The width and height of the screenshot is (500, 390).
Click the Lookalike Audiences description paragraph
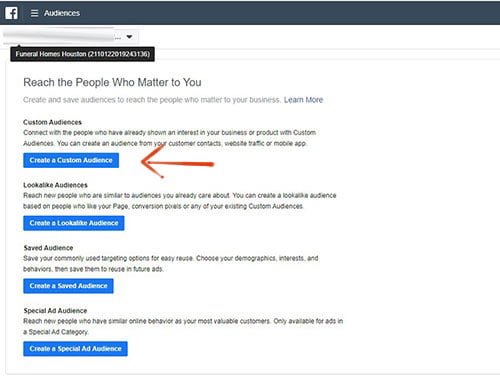(180, 201)
